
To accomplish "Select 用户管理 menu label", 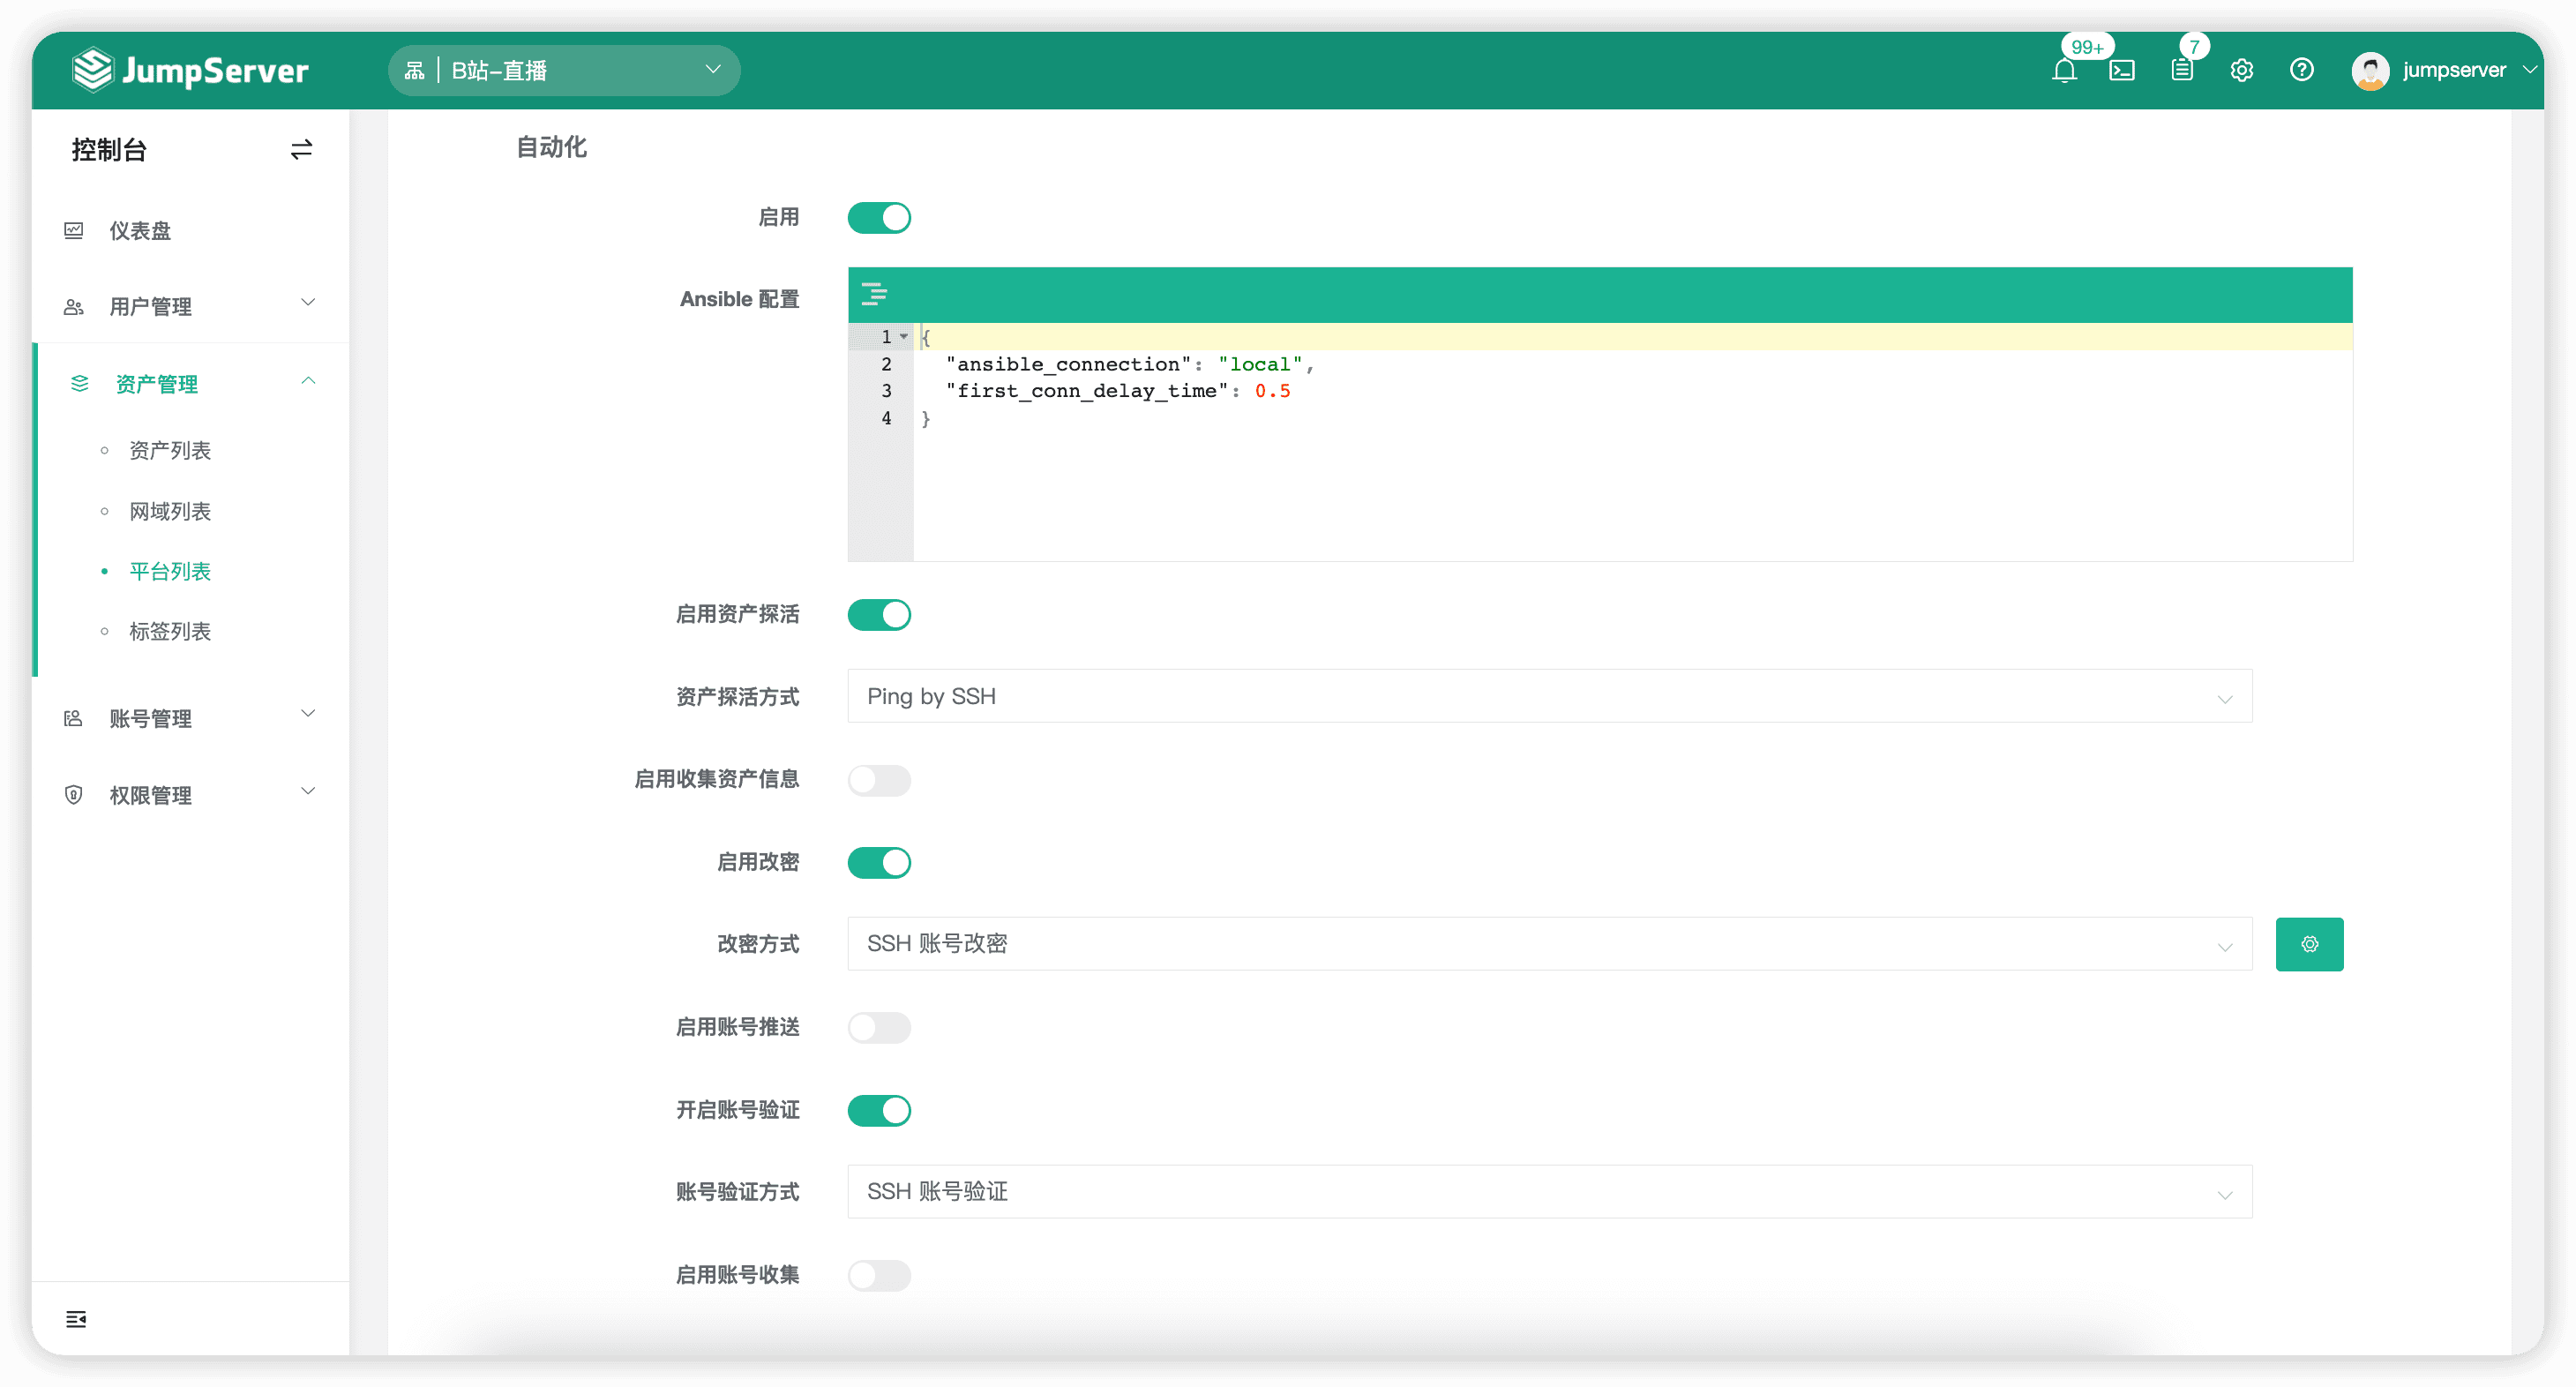I will click(150, 307).
